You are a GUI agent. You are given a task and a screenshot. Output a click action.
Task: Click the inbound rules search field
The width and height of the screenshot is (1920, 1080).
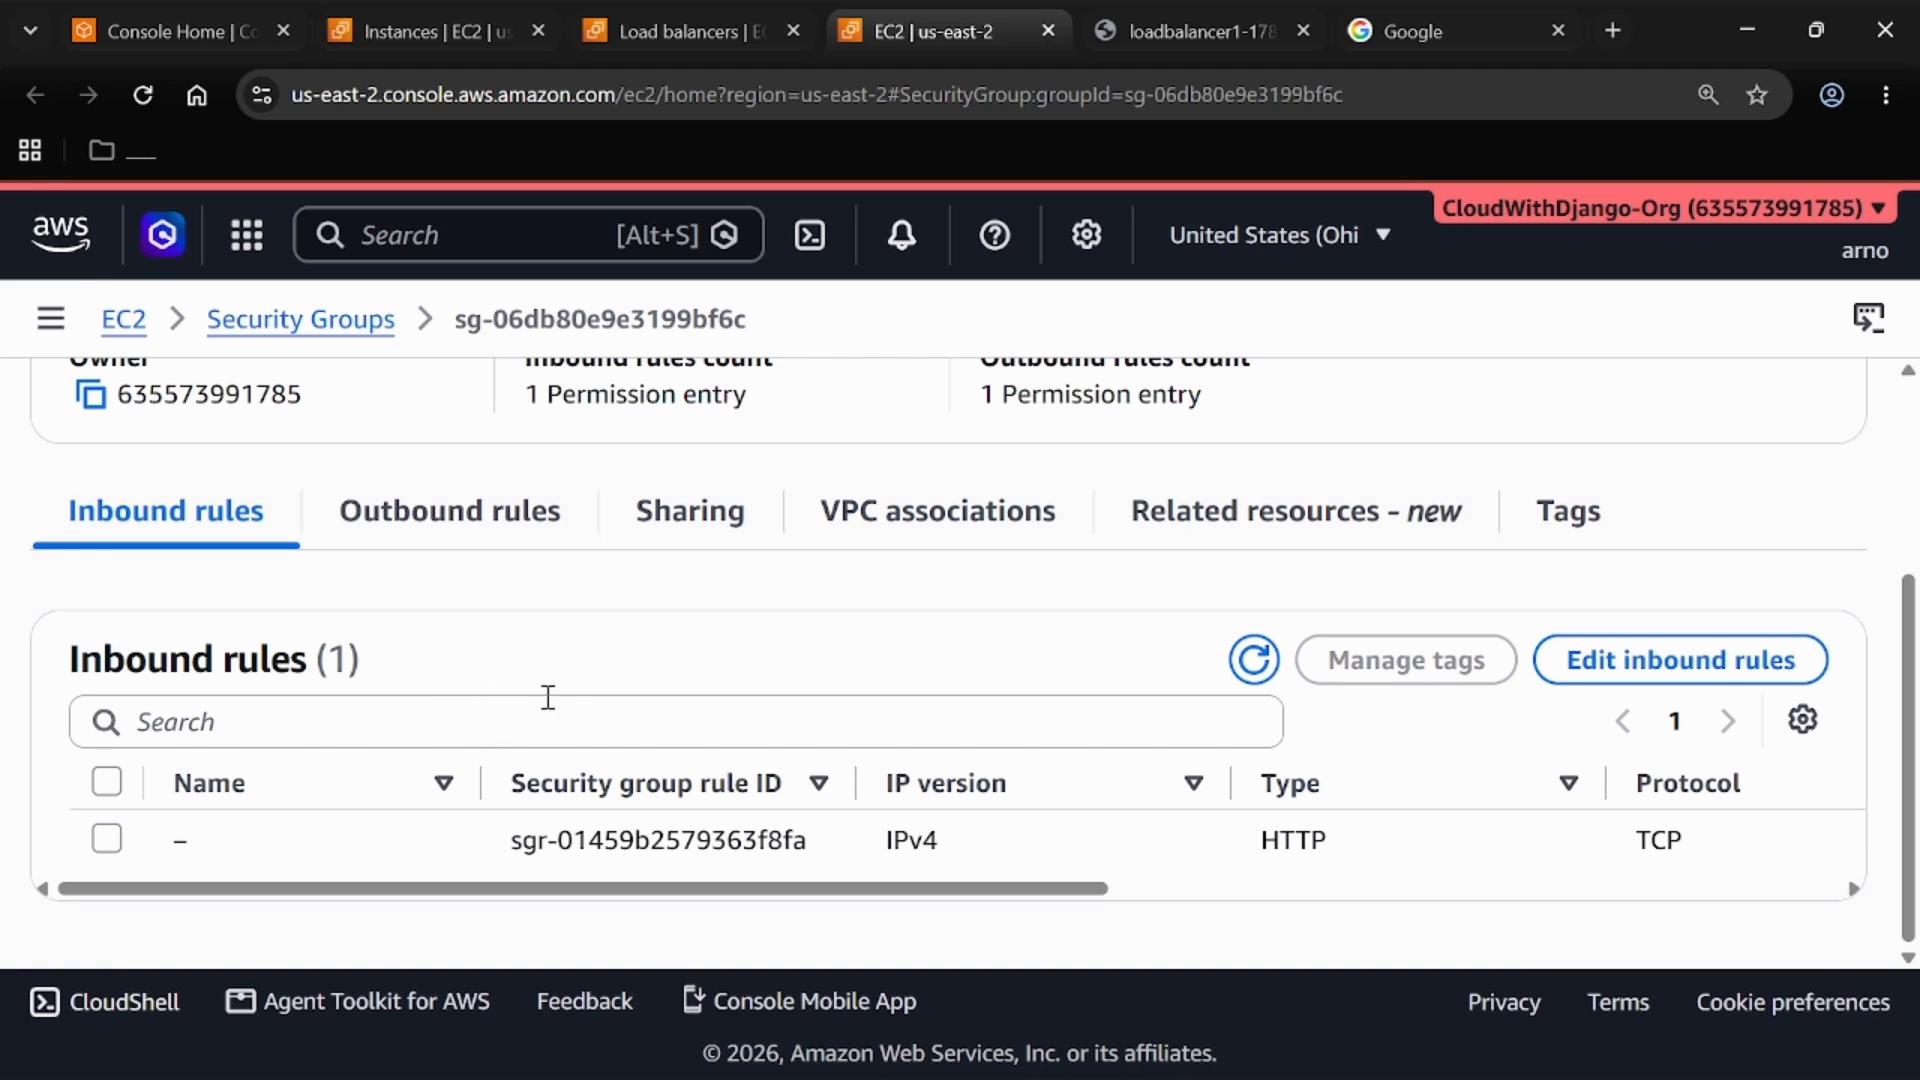click(x=676, y=722)
